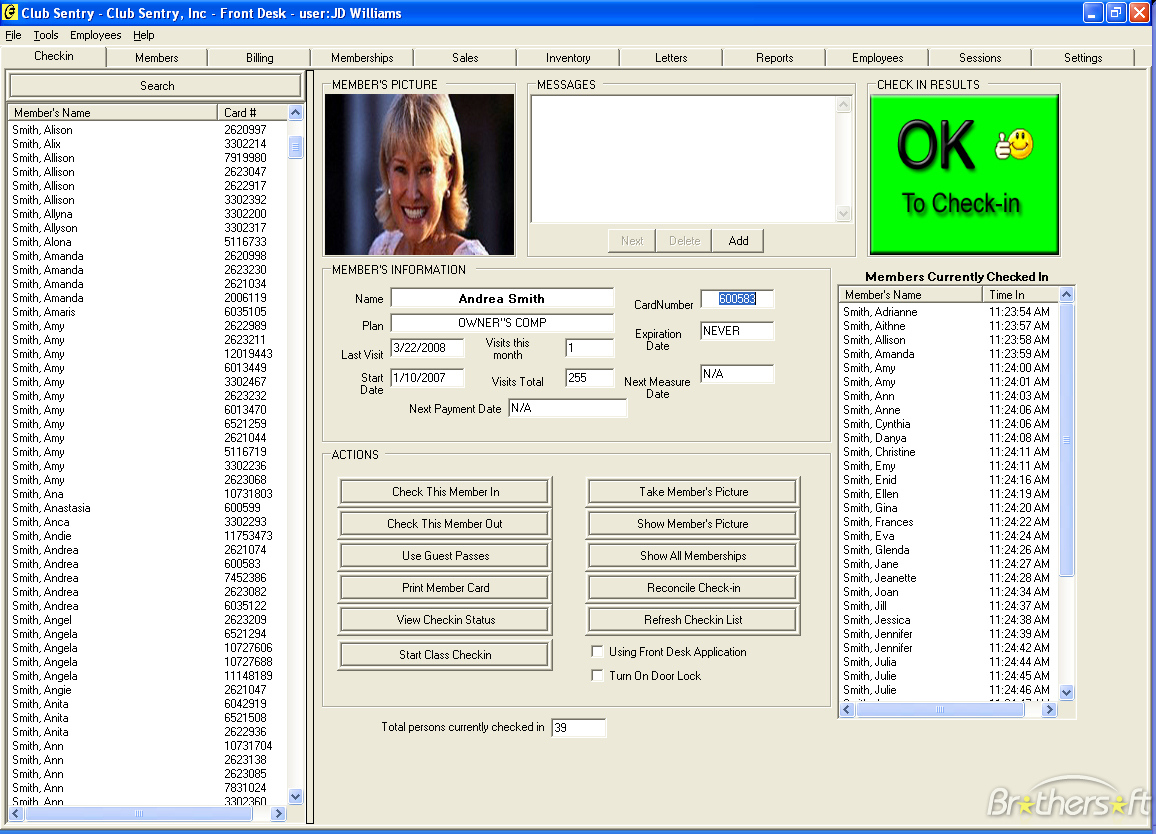Click Take Member's Picture button
Screen dimensions: 1156x834
point(693,492)
